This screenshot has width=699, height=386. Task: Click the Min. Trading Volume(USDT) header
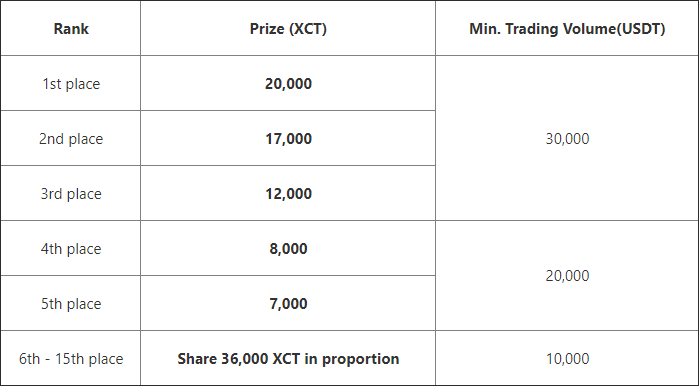click(x=567, y=28)
